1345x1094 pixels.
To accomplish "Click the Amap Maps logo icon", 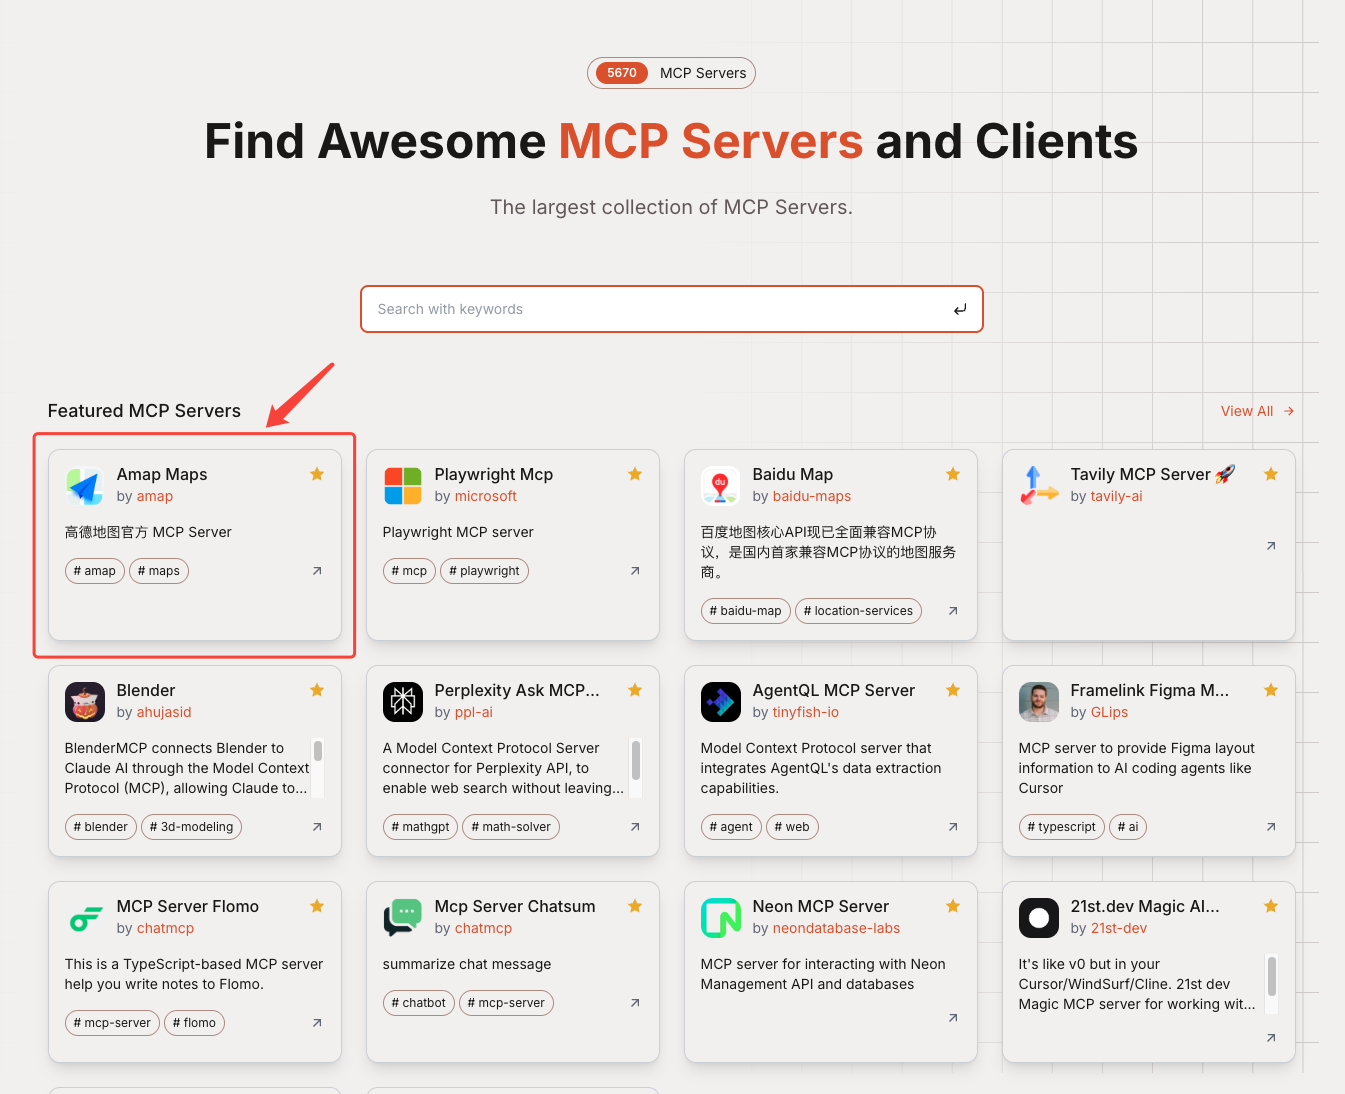I will [85, 486].
